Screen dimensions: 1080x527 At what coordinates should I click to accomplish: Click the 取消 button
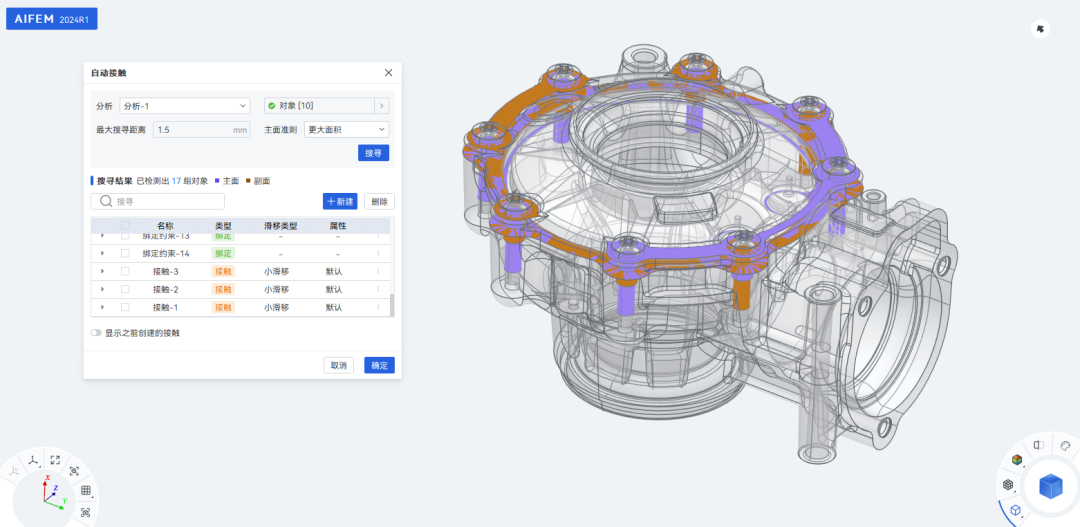(x=338, y=365)
